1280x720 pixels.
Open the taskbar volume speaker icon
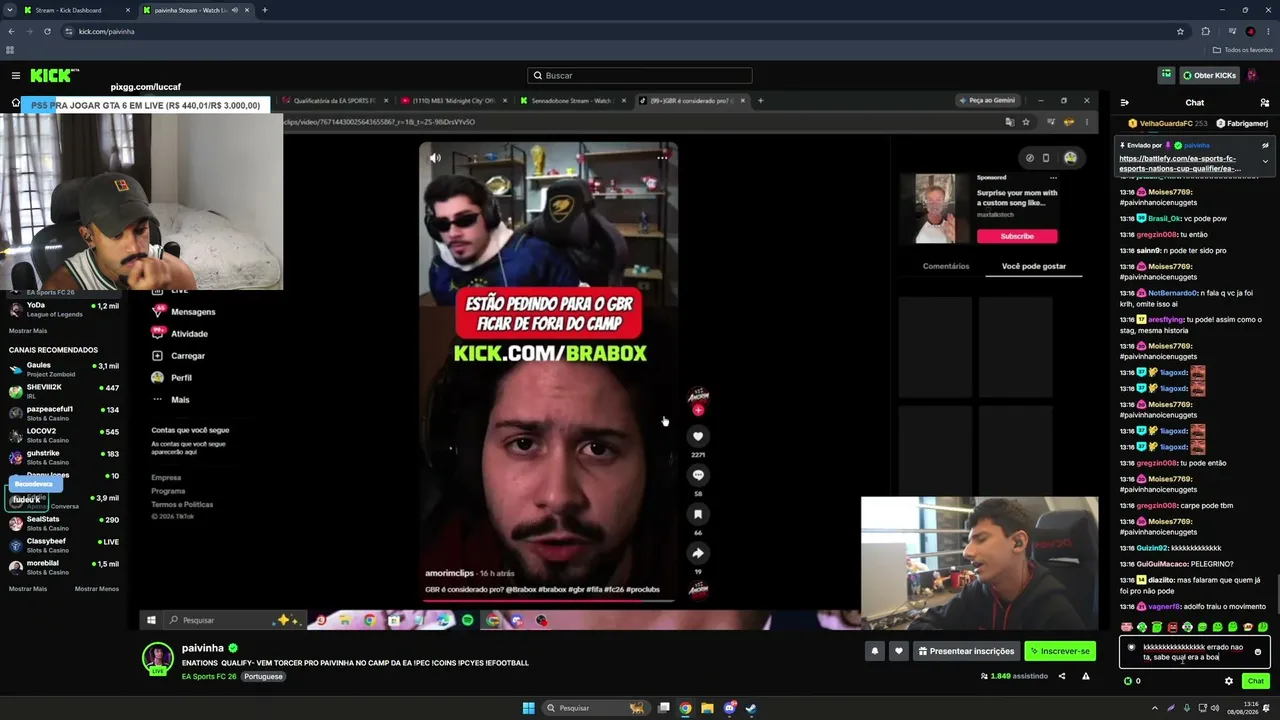1216,708
